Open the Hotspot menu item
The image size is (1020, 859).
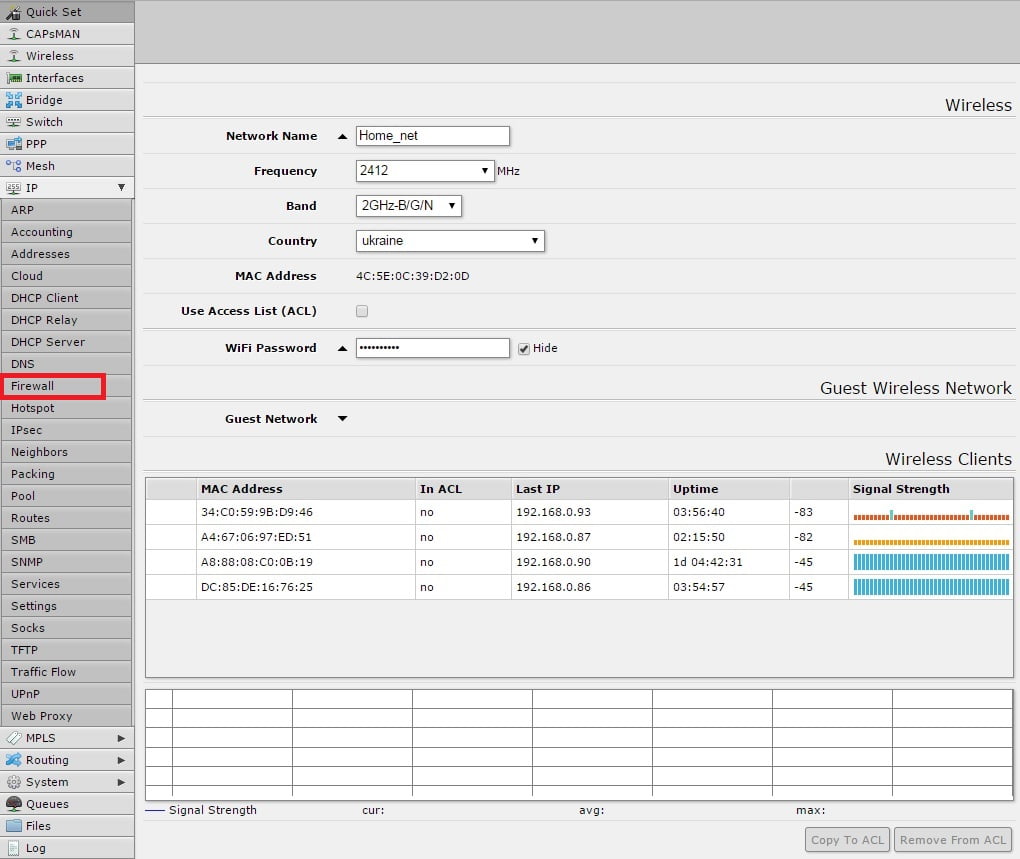[66, 408]
